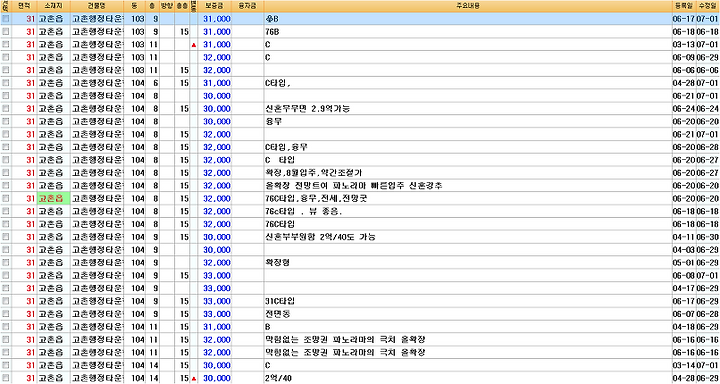Sort by the 보증금 column header
This screenshot has height=384, width=720.
tap(215, 6)
